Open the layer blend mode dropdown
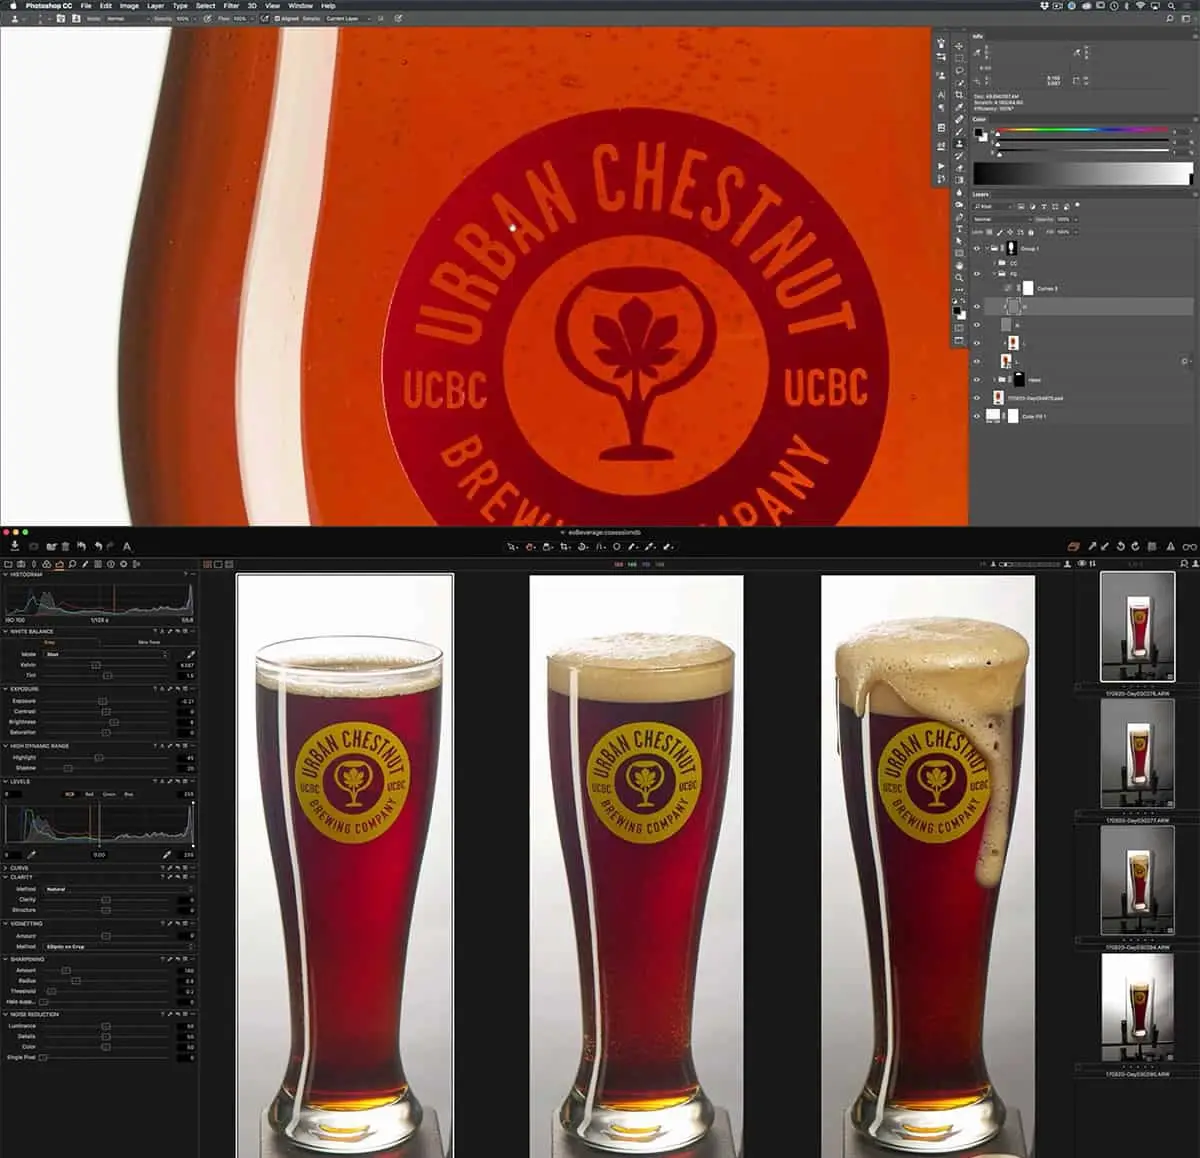Image resolution: width=1200 pixels, height=1158 pixels. (x=1002, y=219)
